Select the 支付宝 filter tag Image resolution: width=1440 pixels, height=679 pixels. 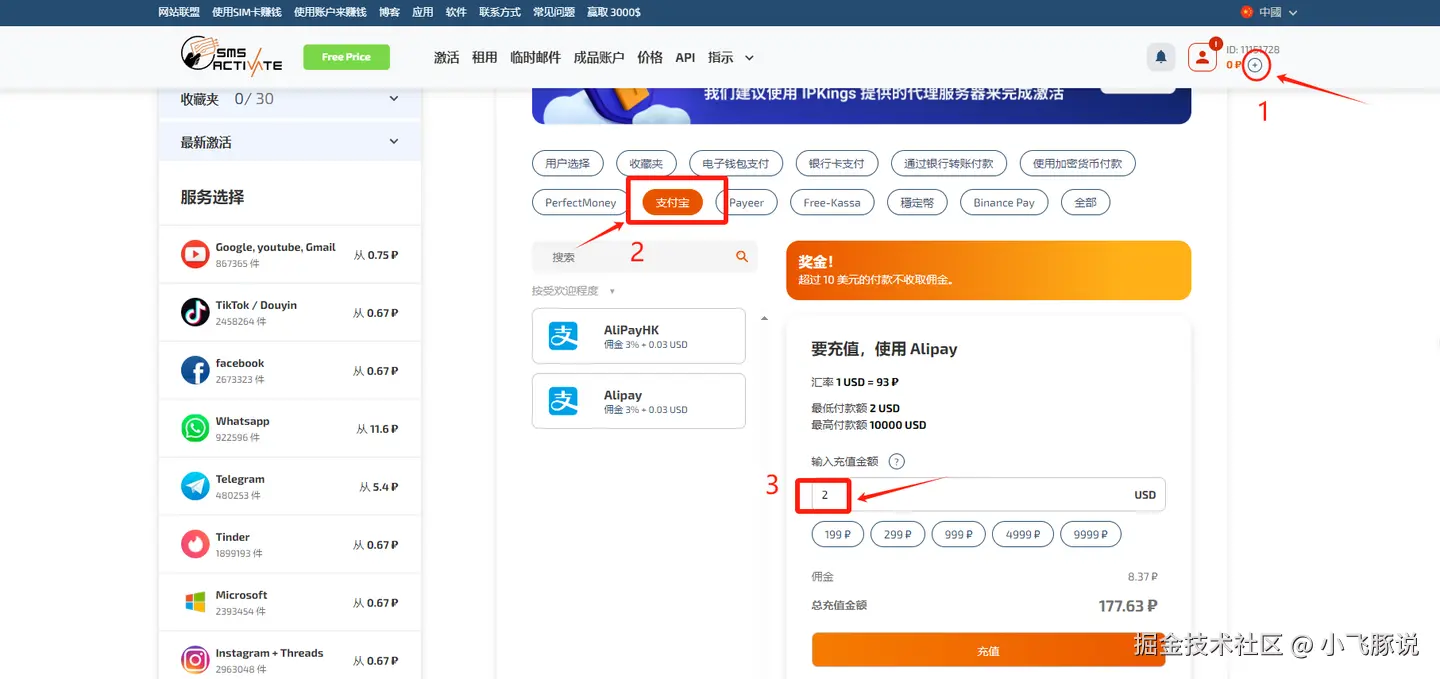[672, 202]
